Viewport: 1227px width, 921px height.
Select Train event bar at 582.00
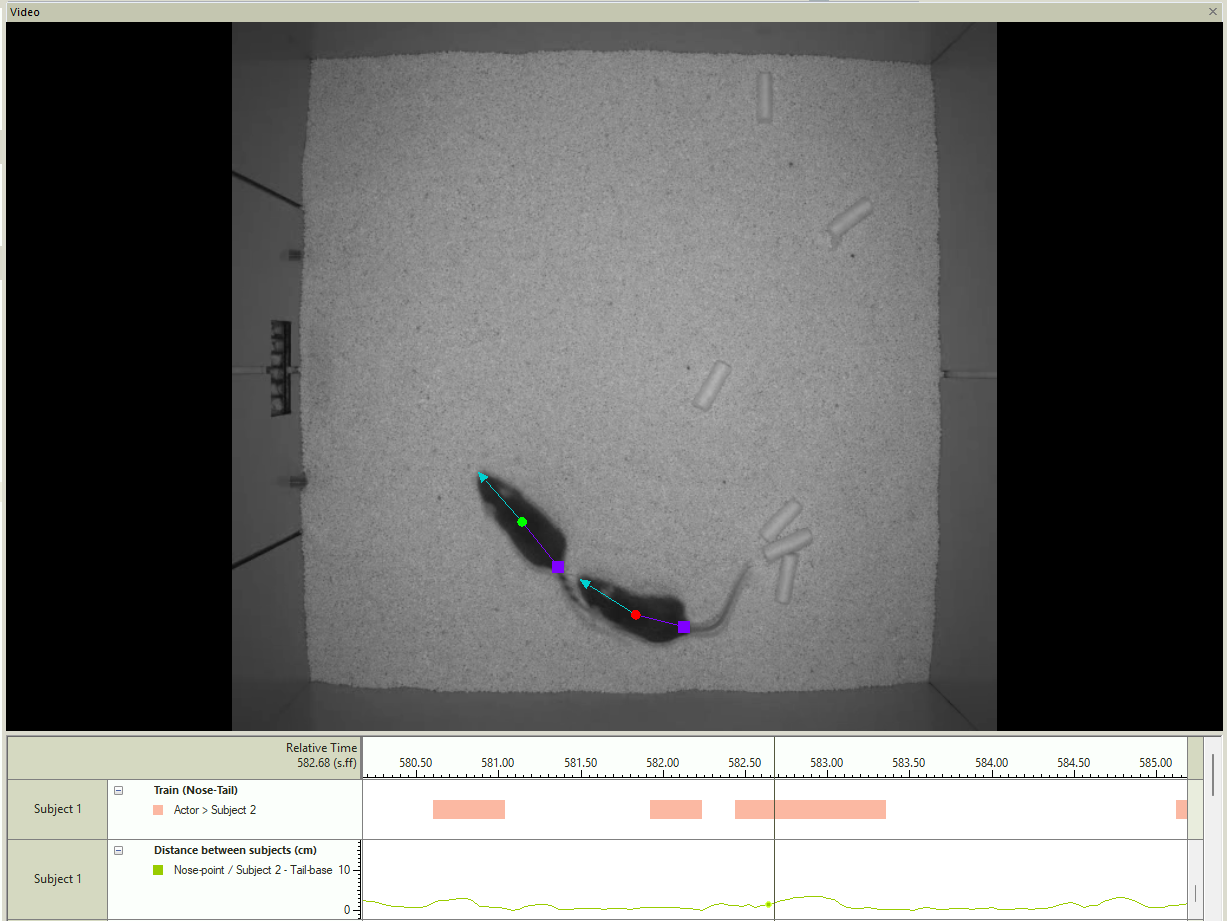tap(675, 809)
